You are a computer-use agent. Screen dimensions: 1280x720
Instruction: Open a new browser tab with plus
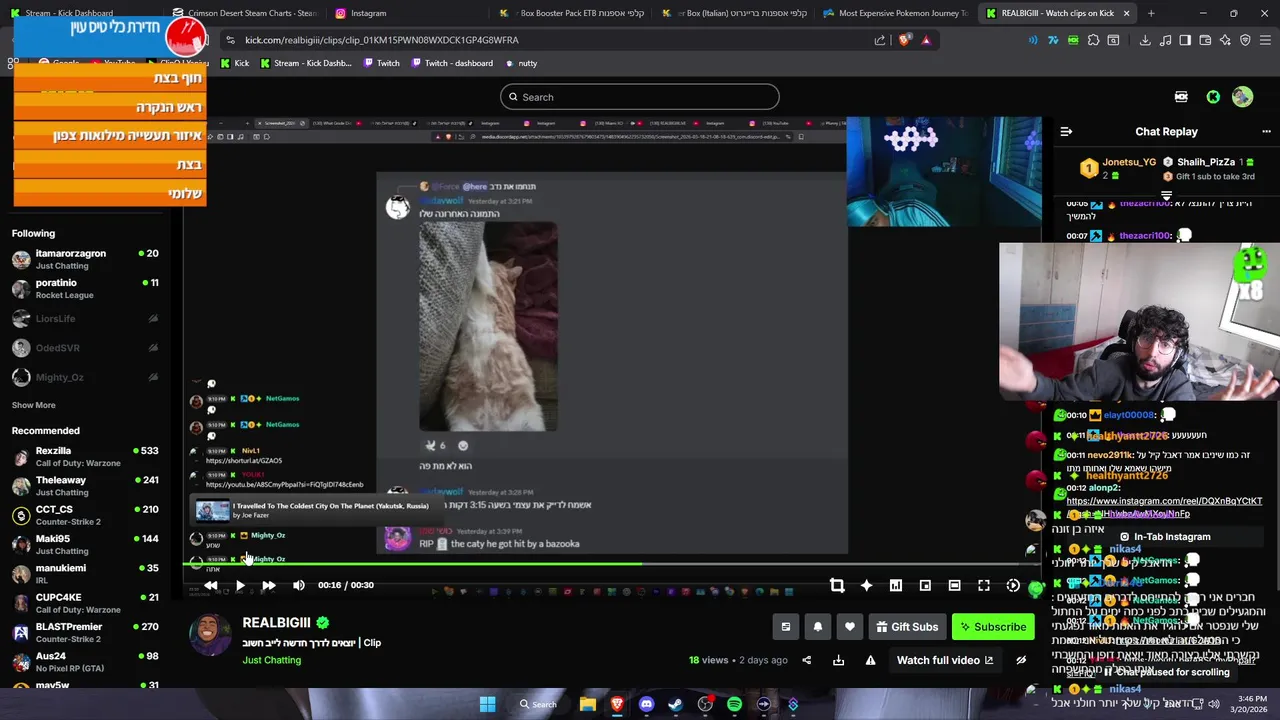click(x=1151, y=13)
